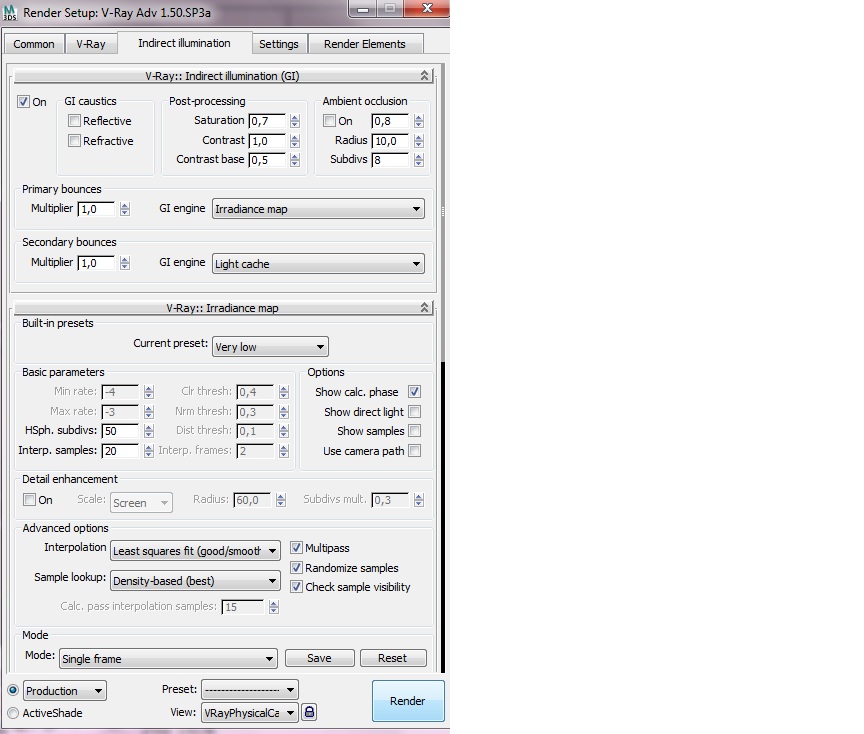Open the Interpolation type dropdown
The height and width of the screenshot is (734, 864).
(195, 550)
